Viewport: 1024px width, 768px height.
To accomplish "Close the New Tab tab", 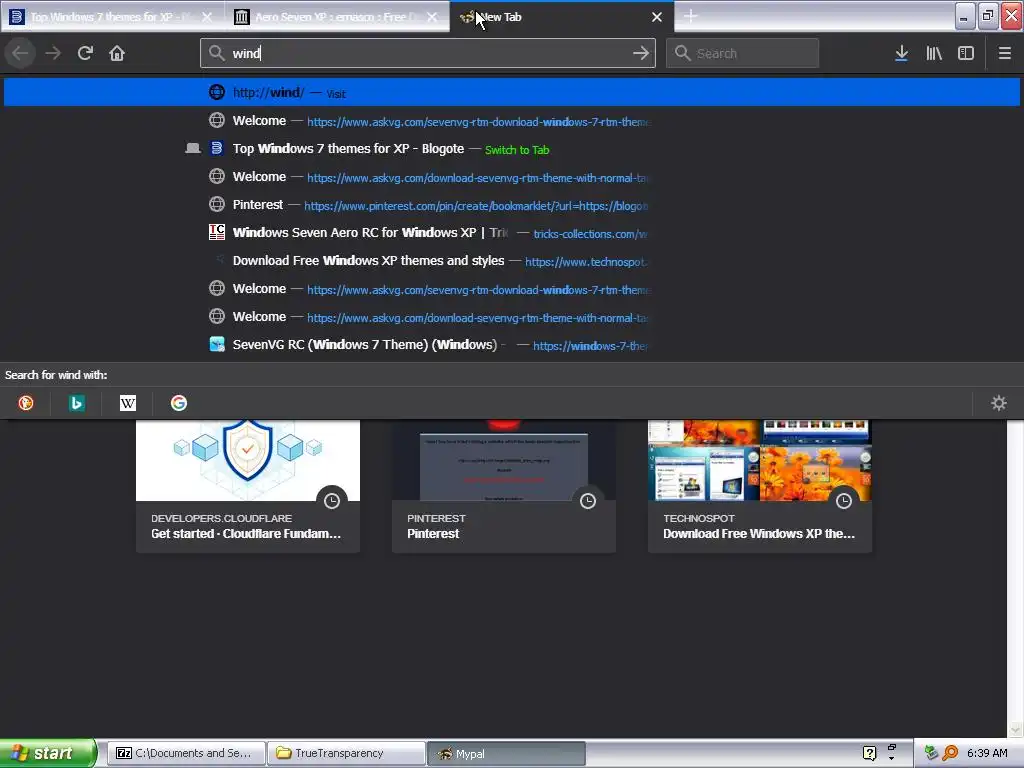I will [x=657, y=17].
